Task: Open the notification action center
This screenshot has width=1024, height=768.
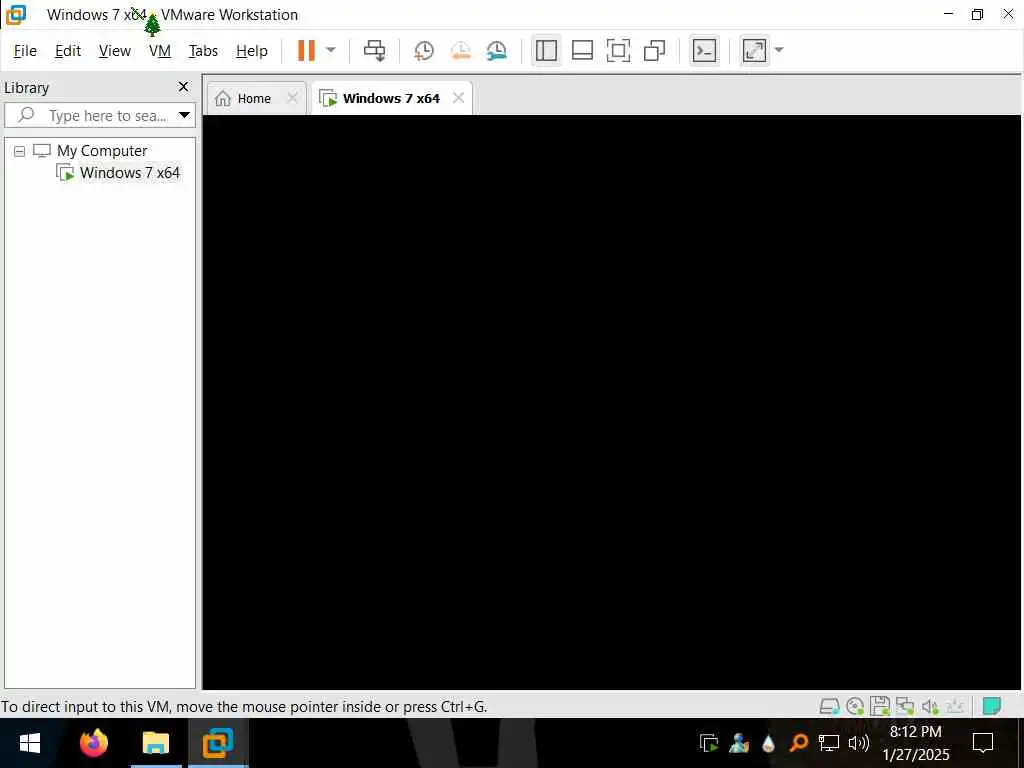Action: [x=983, y=743]
